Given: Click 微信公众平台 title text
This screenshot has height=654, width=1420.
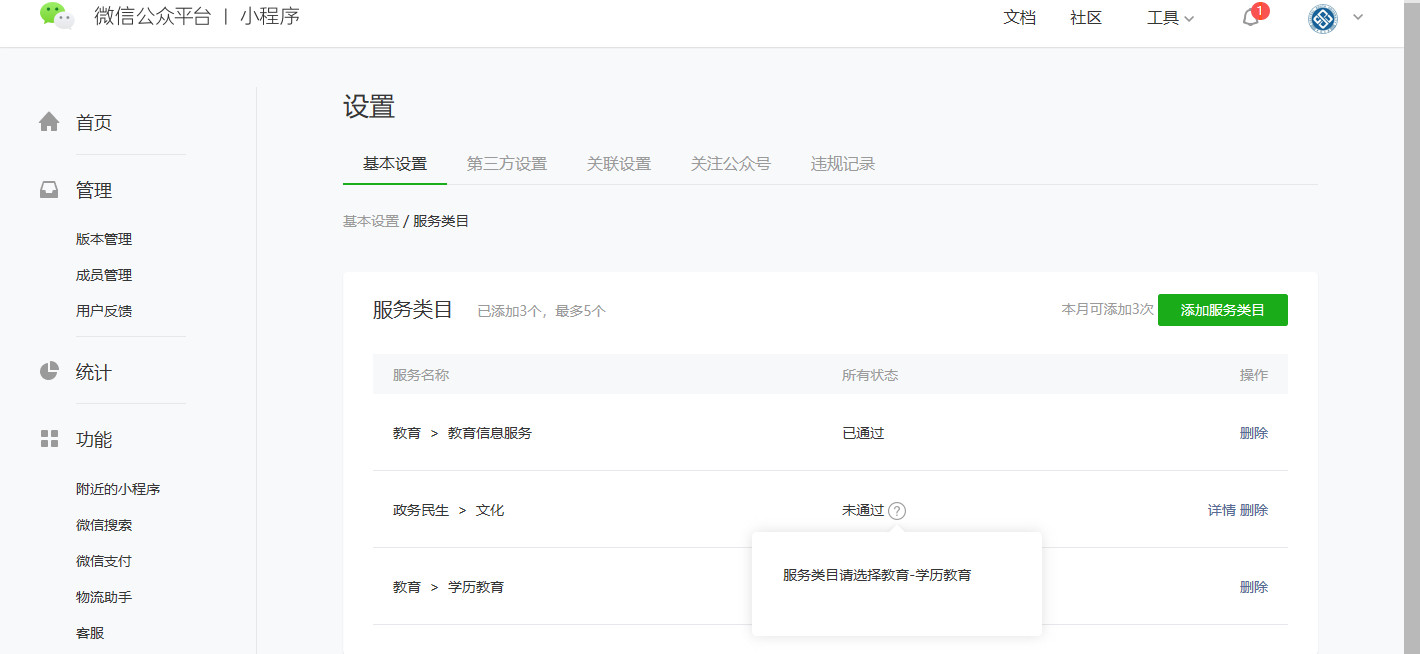Looking at the screenshot, I should (153, 17).
